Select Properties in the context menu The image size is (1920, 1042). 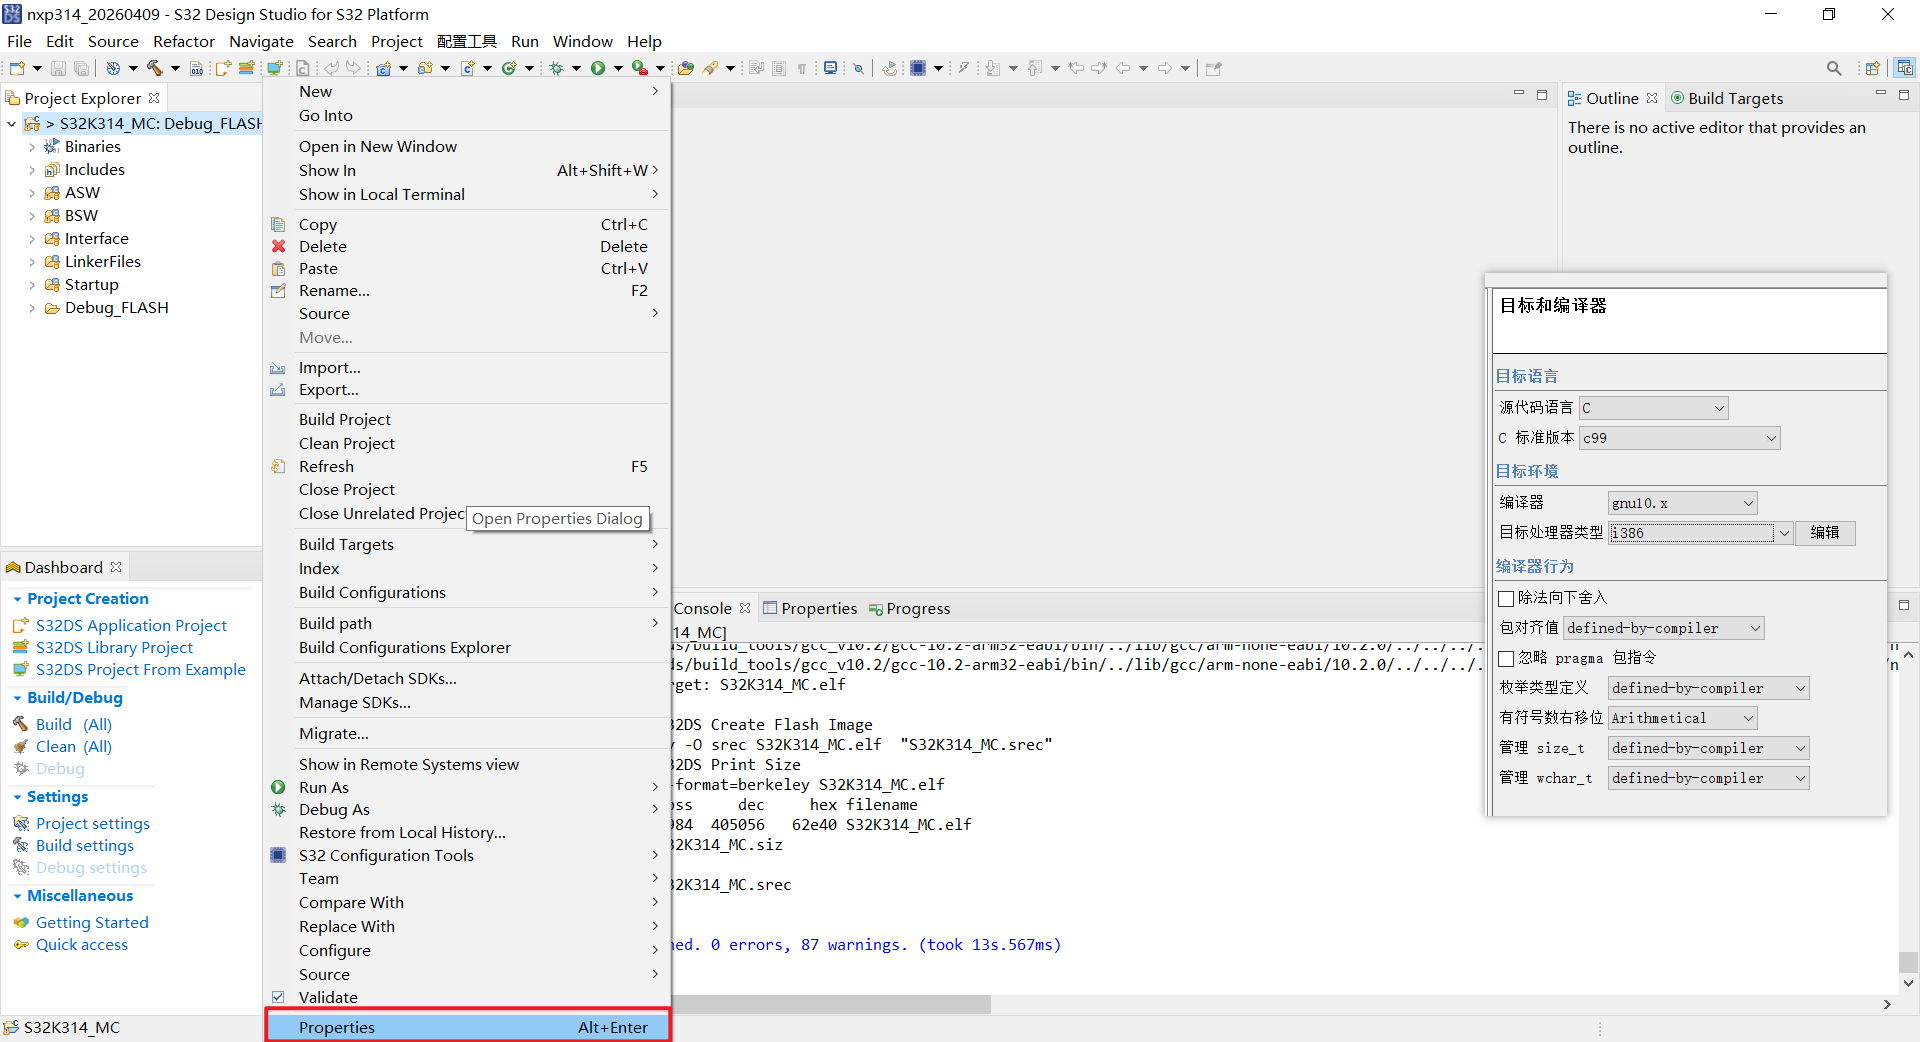click(468, 1027)
